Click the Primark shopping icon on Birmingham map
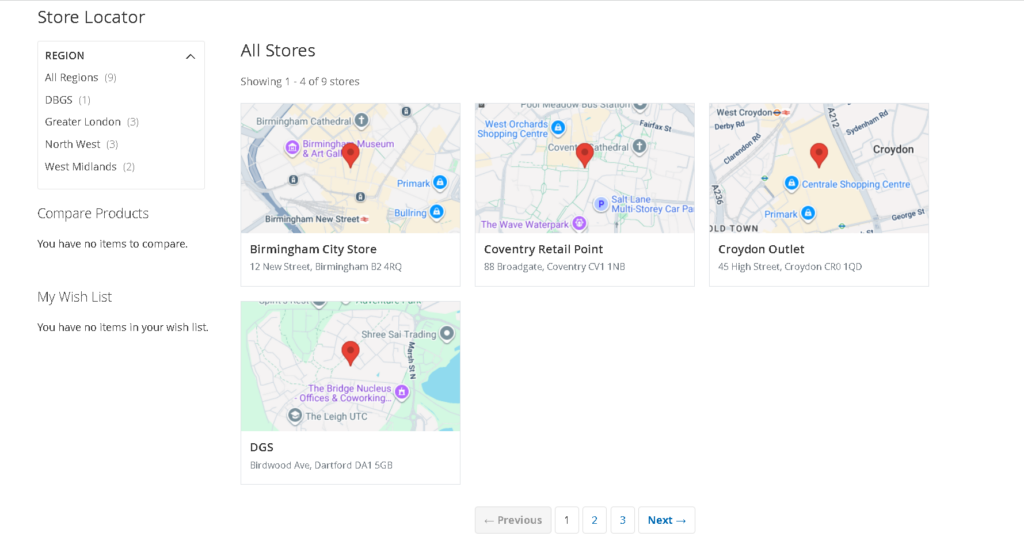 point(439,183)
